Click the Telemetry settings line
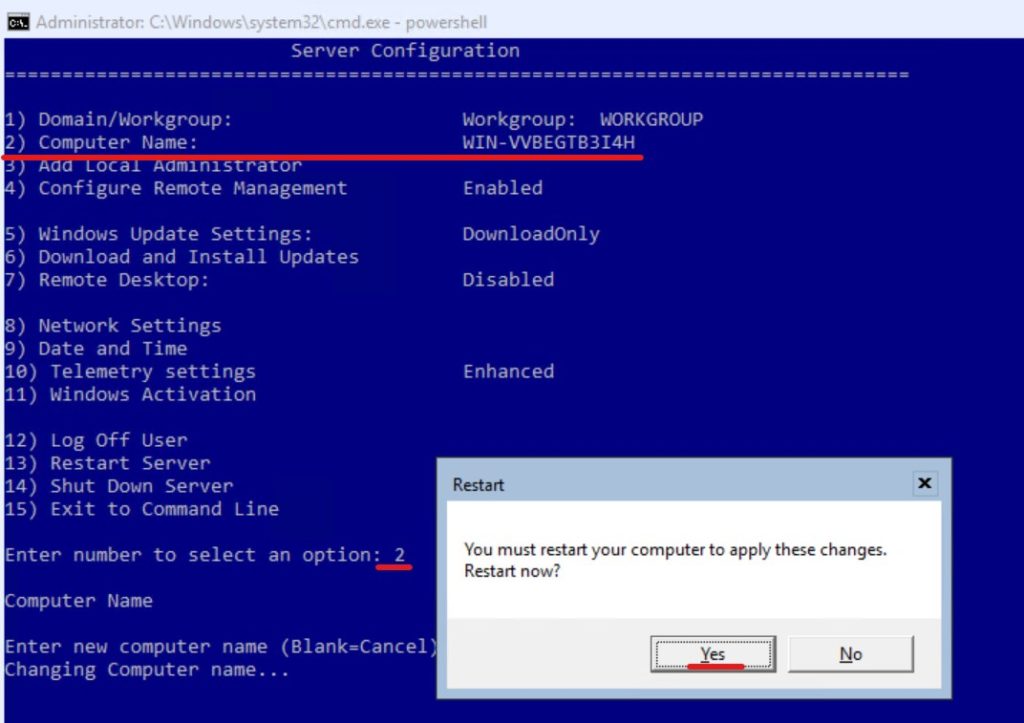Image resolution: width=1024 pixels, height=723 pixels. tap(130, 371)
